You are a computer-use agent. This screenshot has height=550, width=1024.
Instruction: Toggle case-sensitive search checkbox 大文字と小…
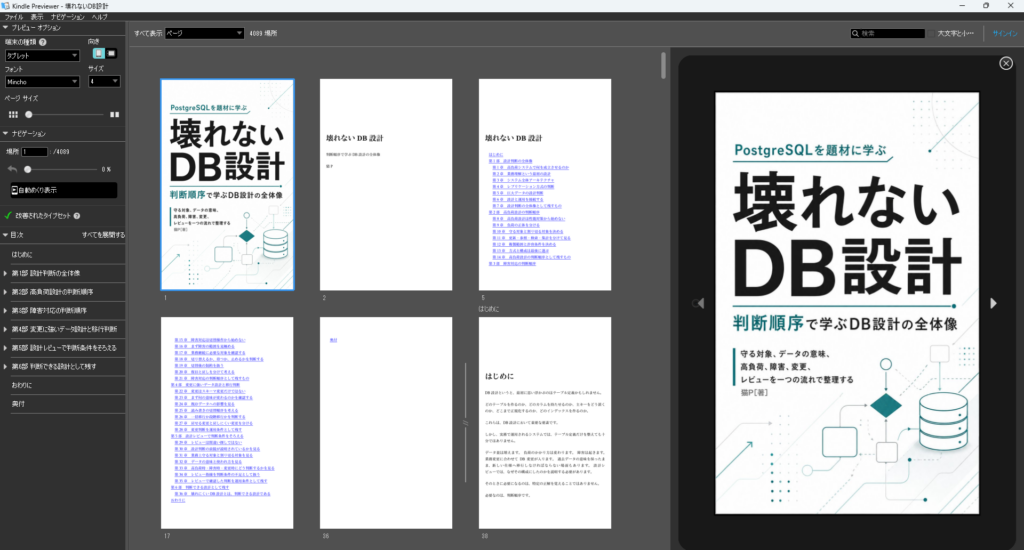(931, 33)
